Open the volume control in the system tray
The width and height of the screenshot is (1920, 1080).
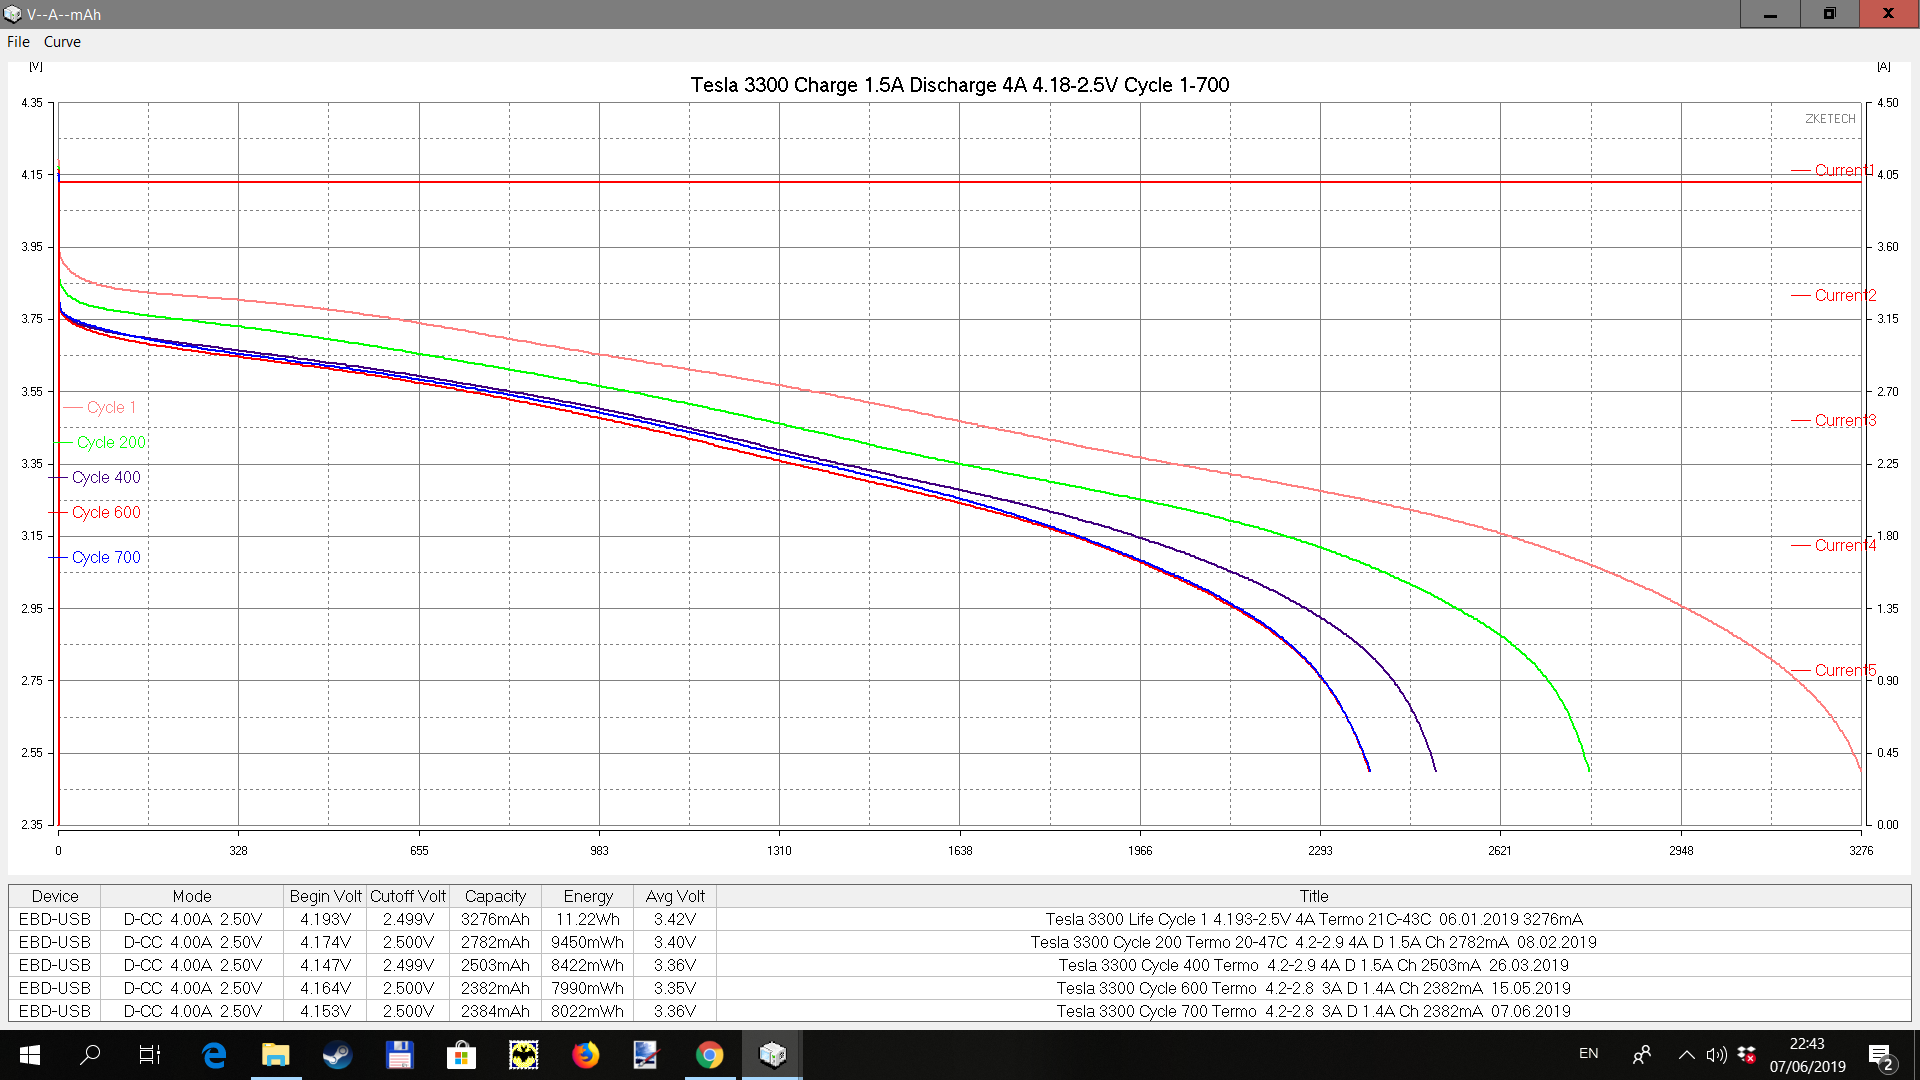click(x=1716, y=1054)
